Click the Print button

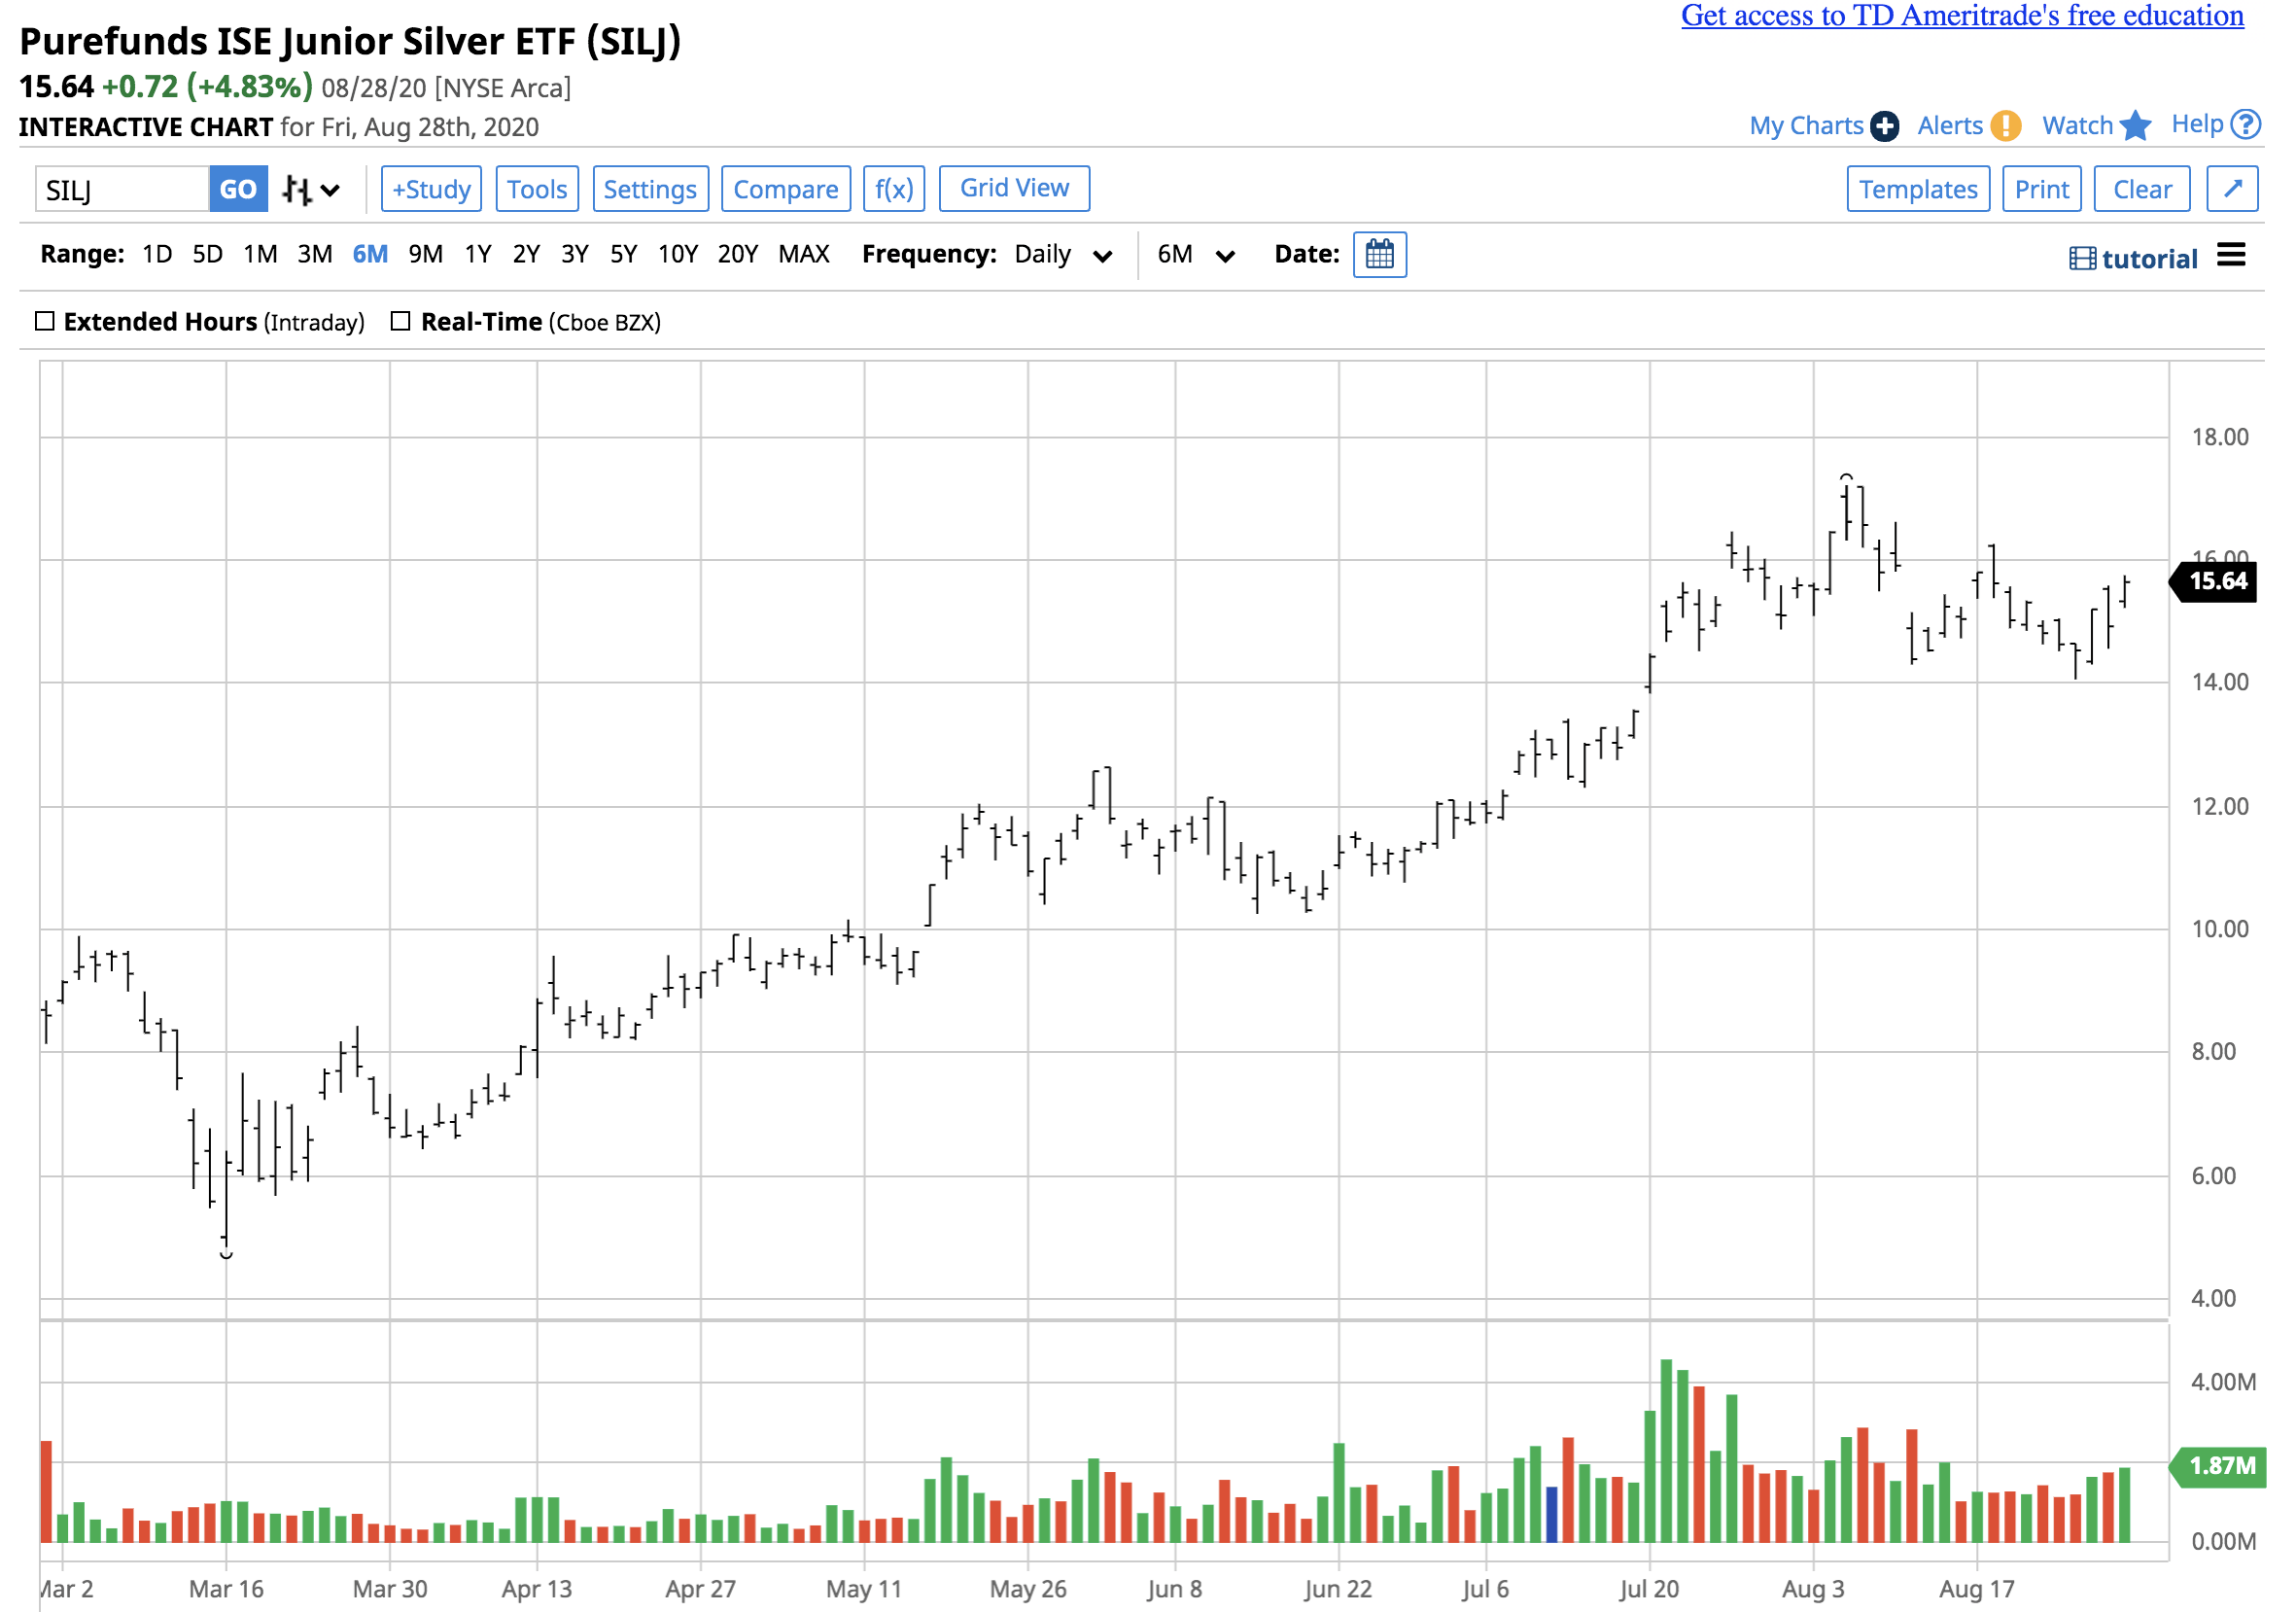pos(2041,189)
